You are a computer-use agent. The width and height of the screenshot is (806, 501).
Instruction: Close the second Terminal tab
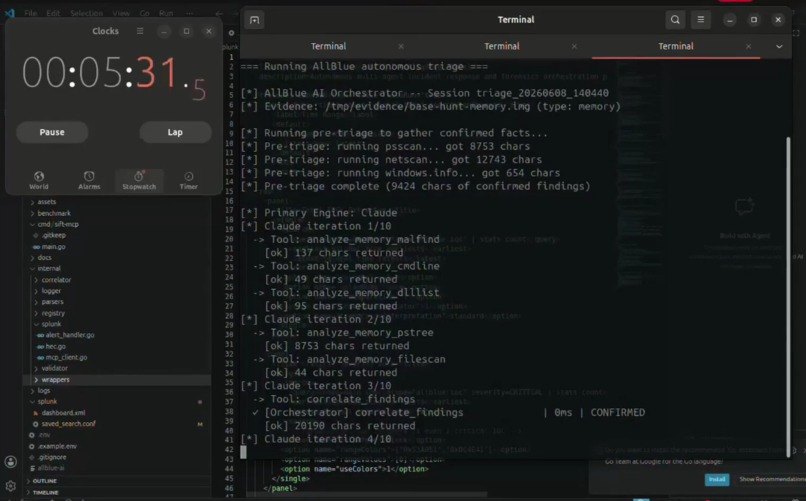(x=574, y=46)
